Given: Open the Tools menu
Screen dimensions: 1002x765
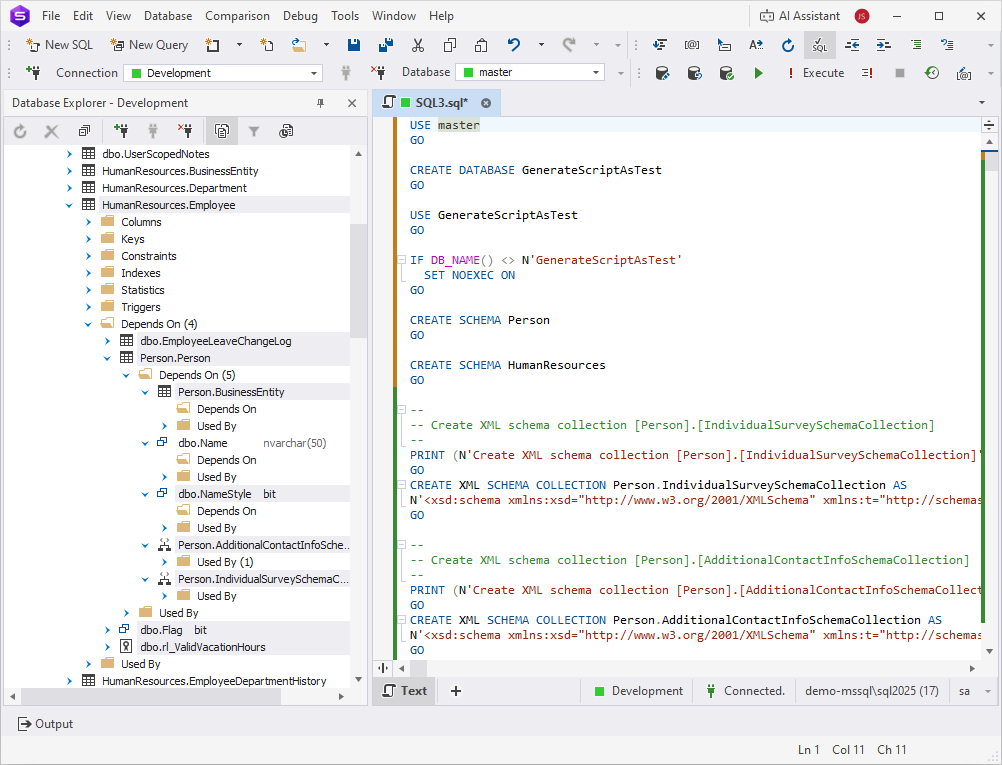Looking at the screenshot, I should click(x=345, y=16).
